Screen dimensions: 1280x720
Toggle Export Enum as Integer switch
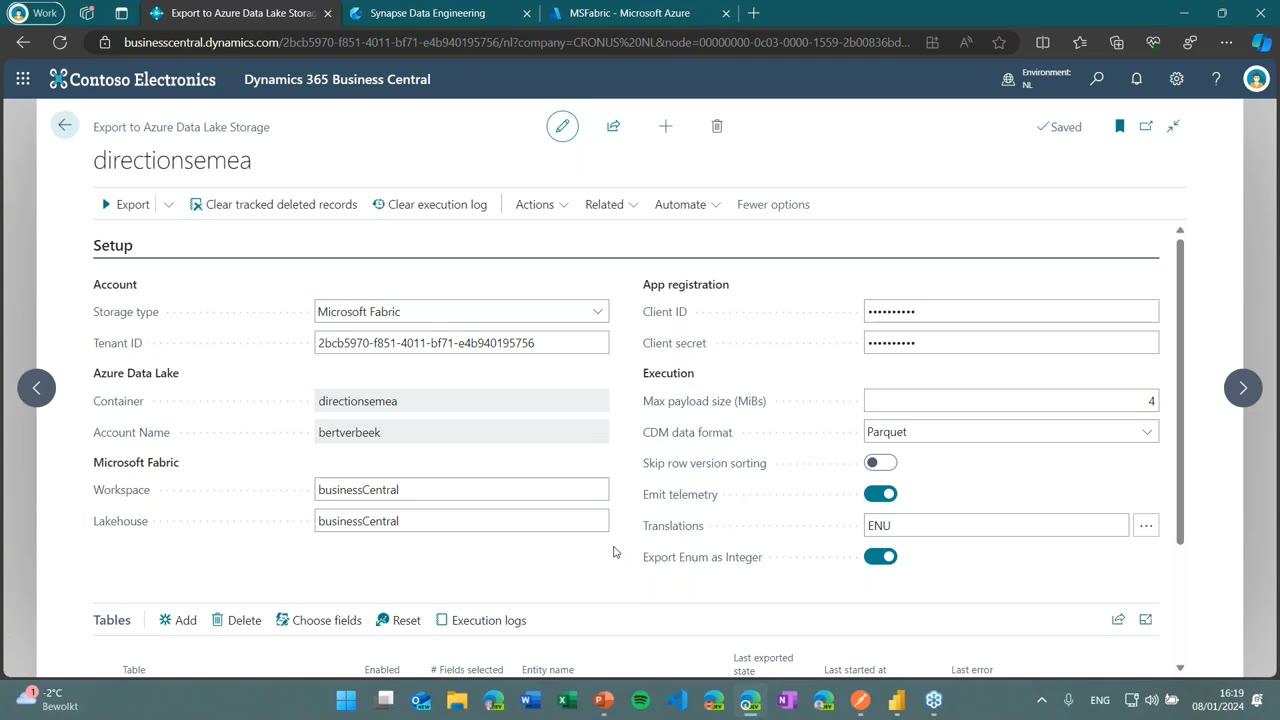(x=881, y=557)
